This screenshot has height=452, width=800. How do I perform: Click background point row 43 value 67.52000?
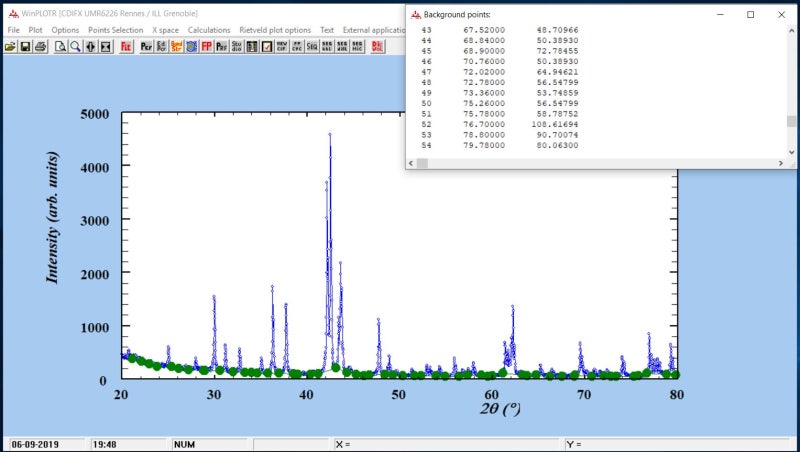[x=484, y=30]
